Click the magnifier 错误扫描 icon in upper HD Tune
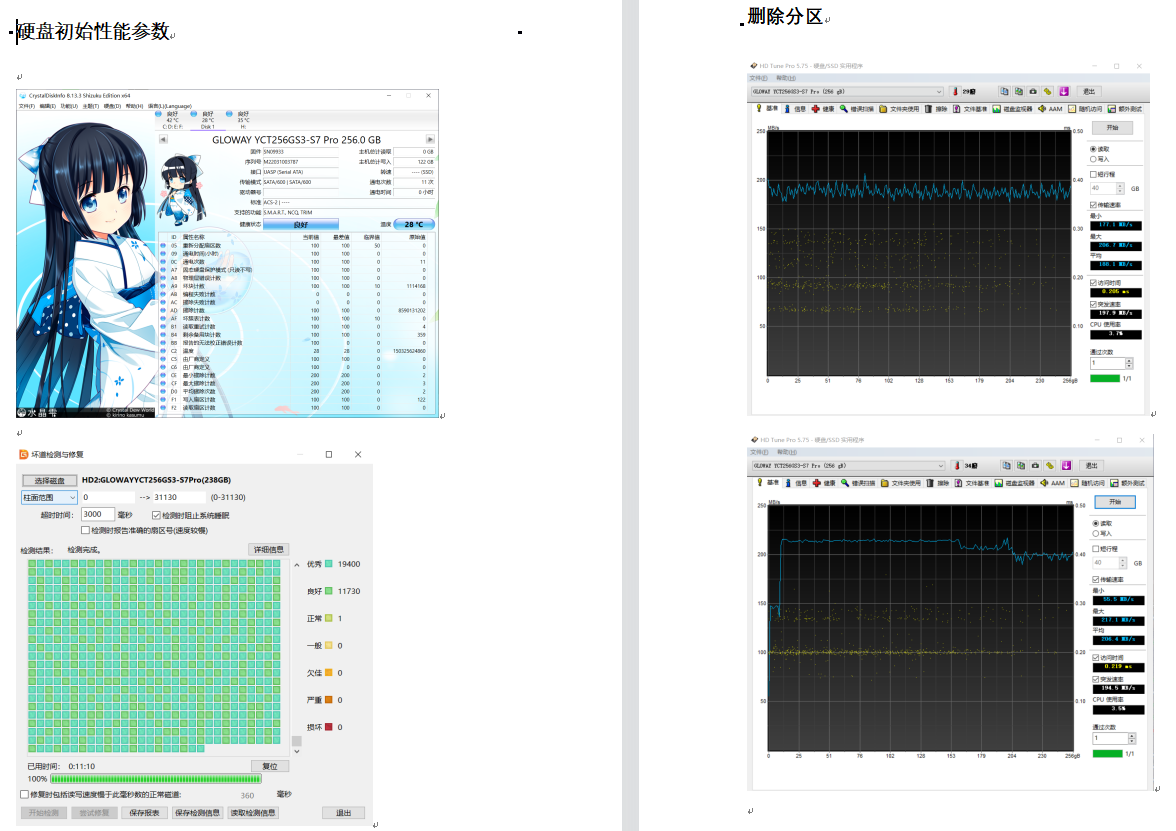 pyautogui.click(x=844, y=109)
